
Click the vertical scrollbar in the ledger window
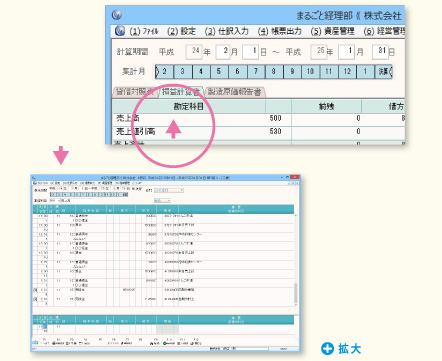(295, 260)
